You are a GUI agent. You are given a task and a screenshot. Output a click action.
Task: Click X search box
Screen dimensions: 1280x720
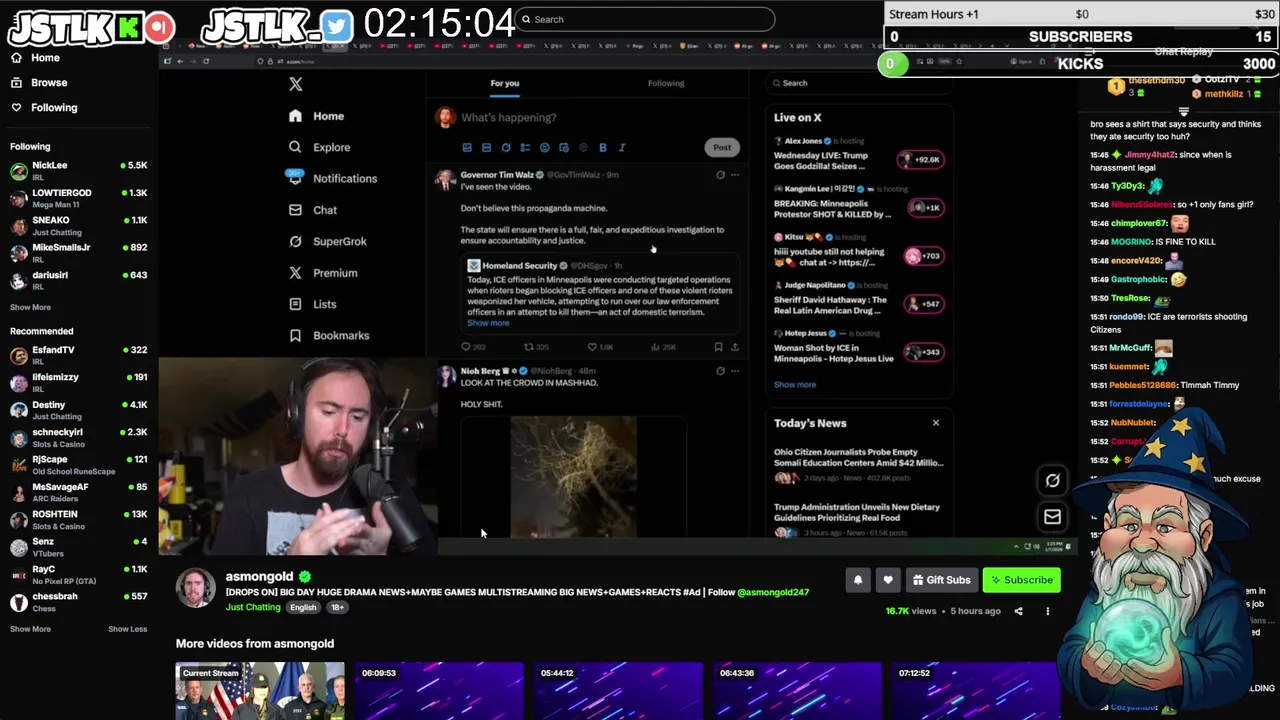[x=858, y=83]
